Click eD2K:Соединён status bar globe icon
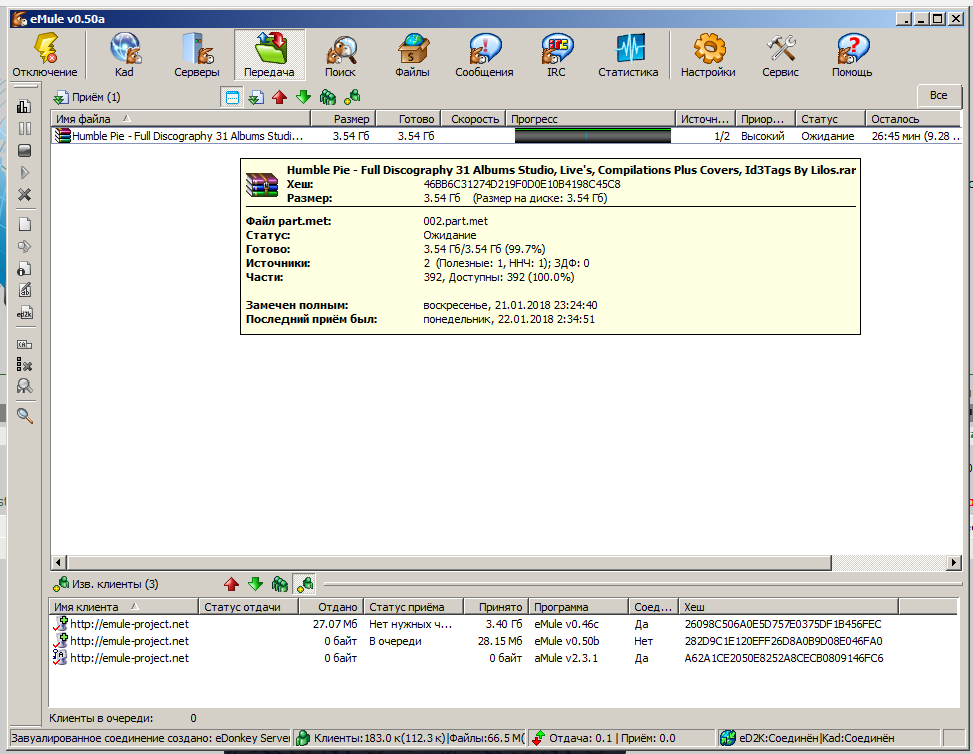This screenshot has width=973, height=754. [x=727, y=738]
